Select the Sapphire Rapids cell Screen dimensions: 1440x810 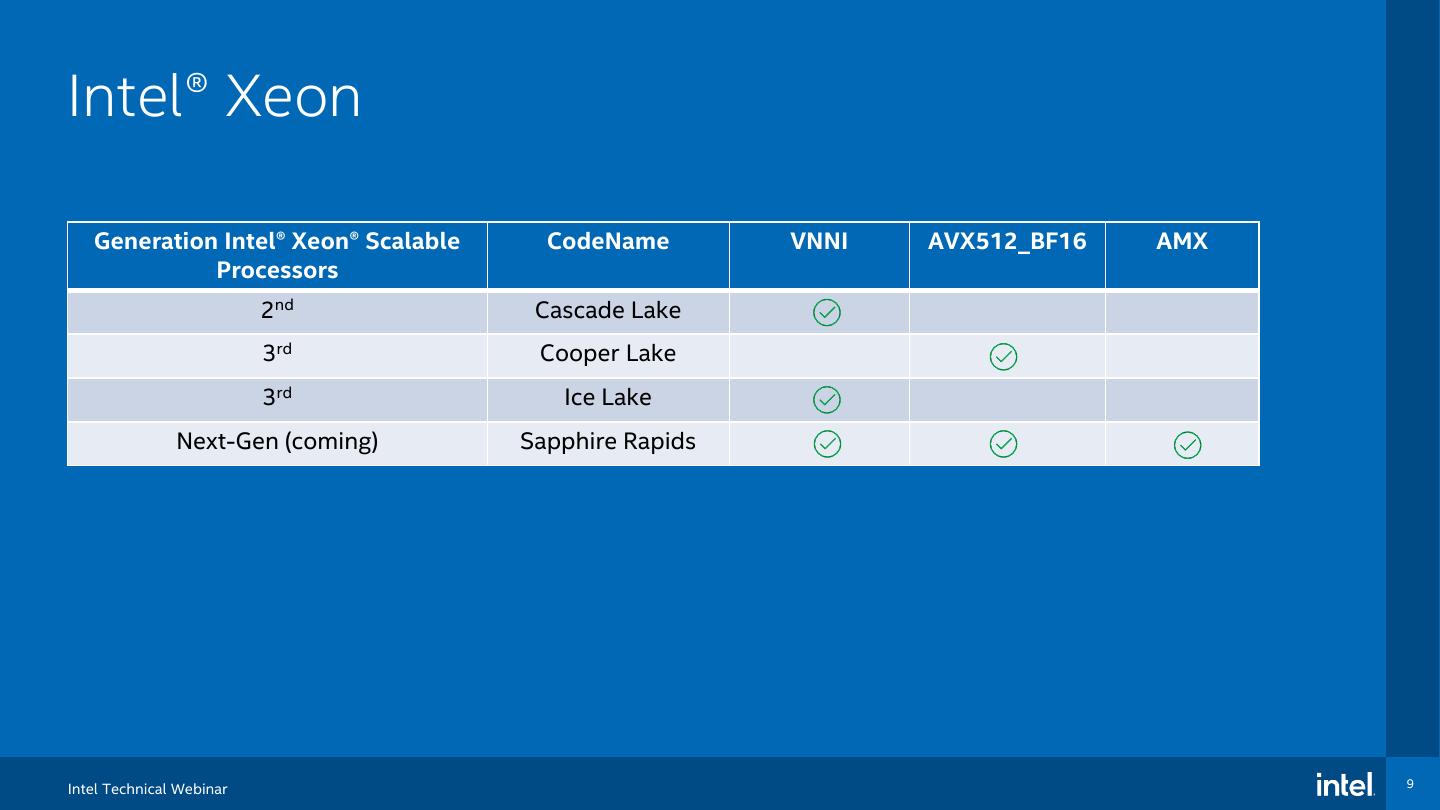(x=608, y=442)
